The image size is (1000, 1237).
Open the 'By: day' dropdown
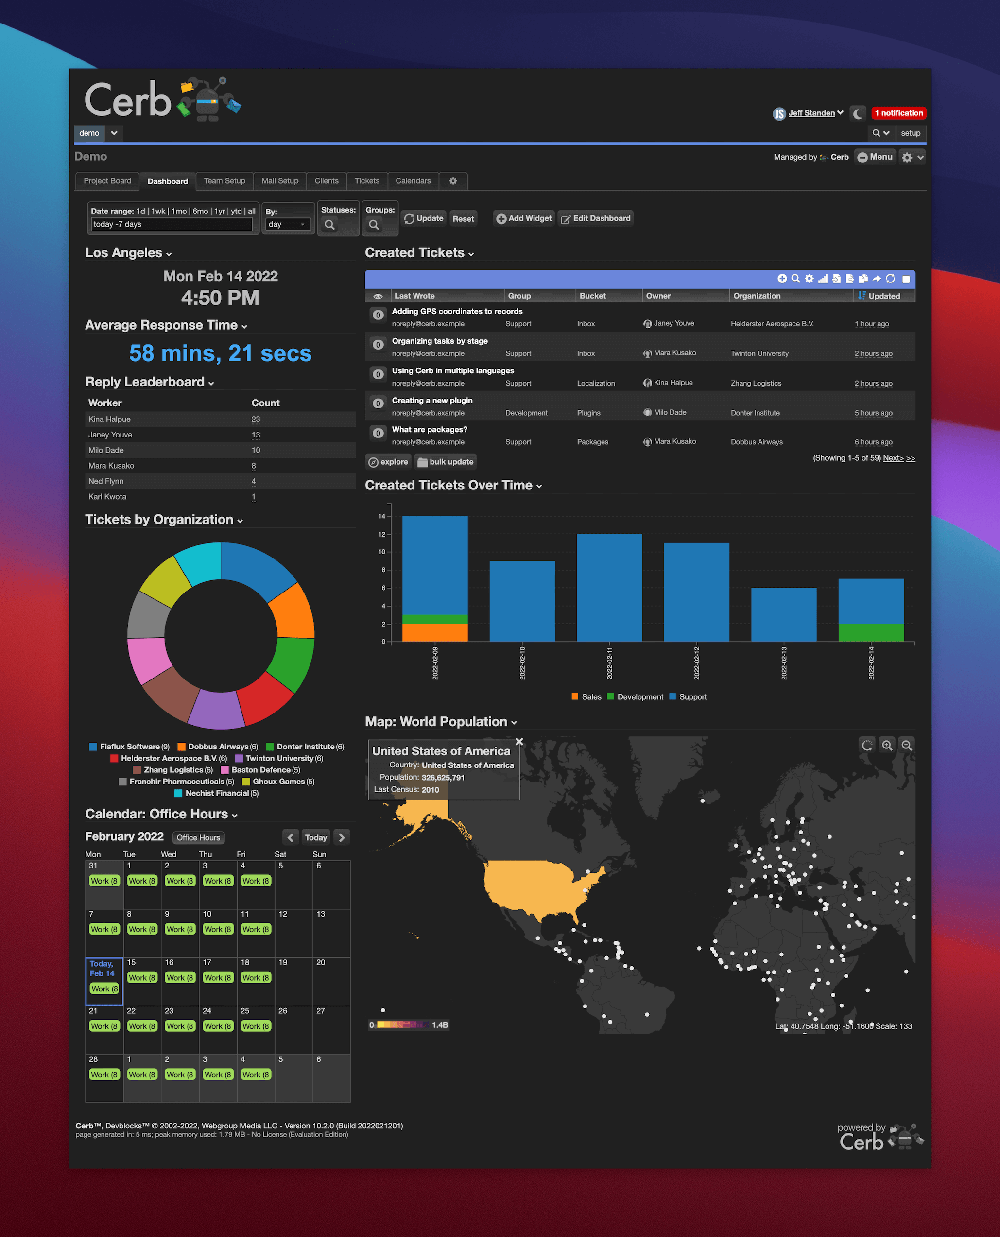point(287,223)
